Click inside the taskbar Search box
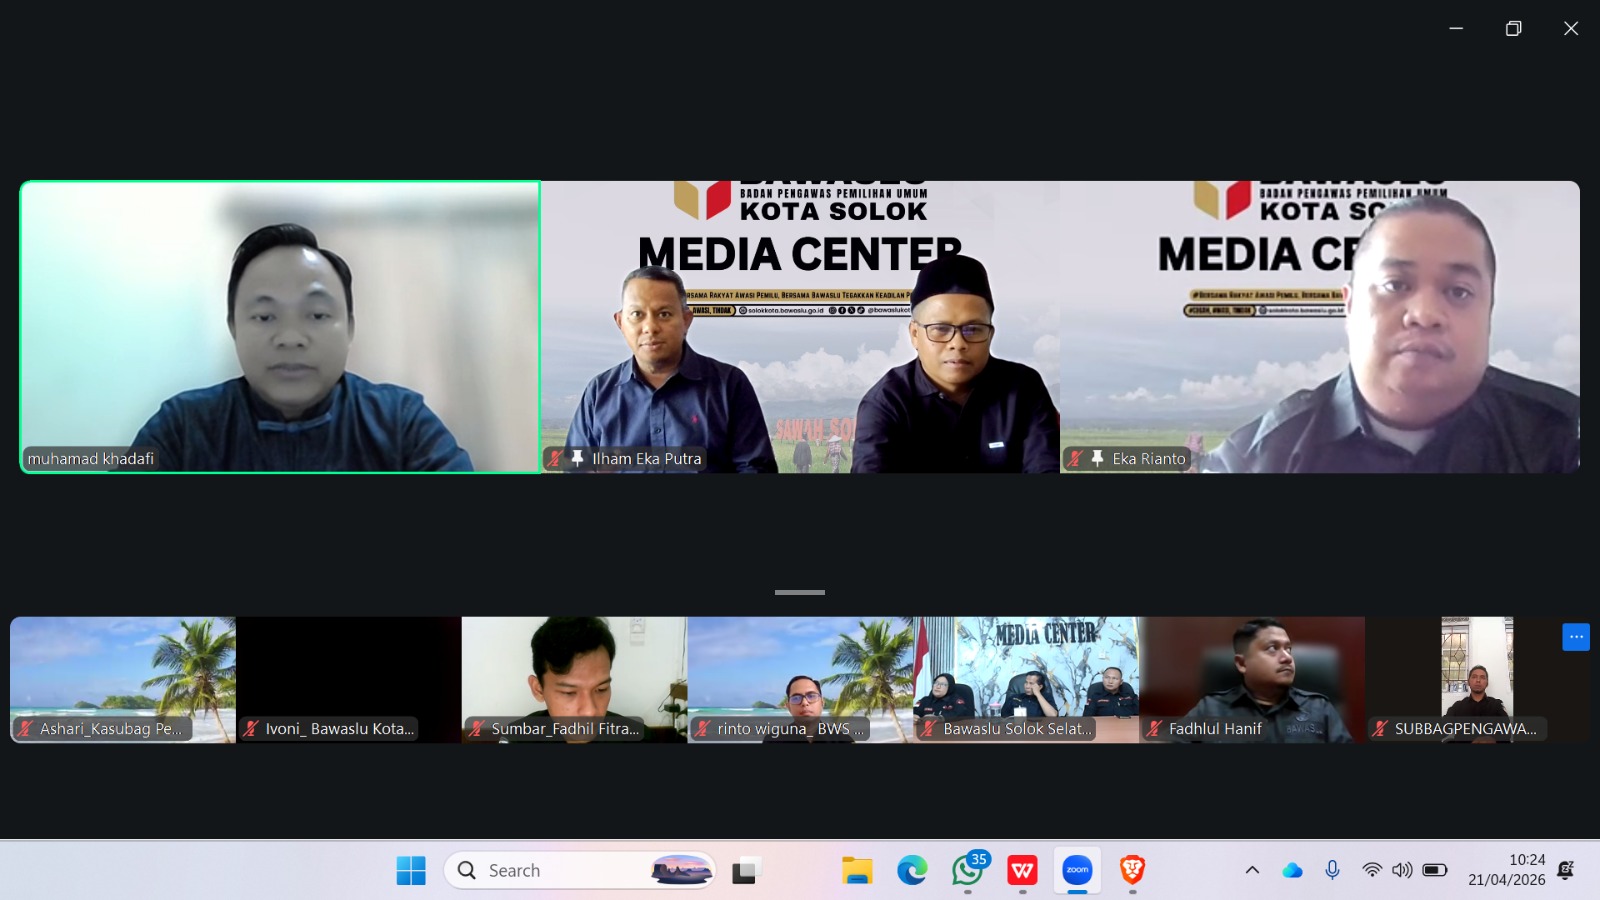Viewport: 1600px width, 900px height. pyautogui.click(x=545, y=870)
